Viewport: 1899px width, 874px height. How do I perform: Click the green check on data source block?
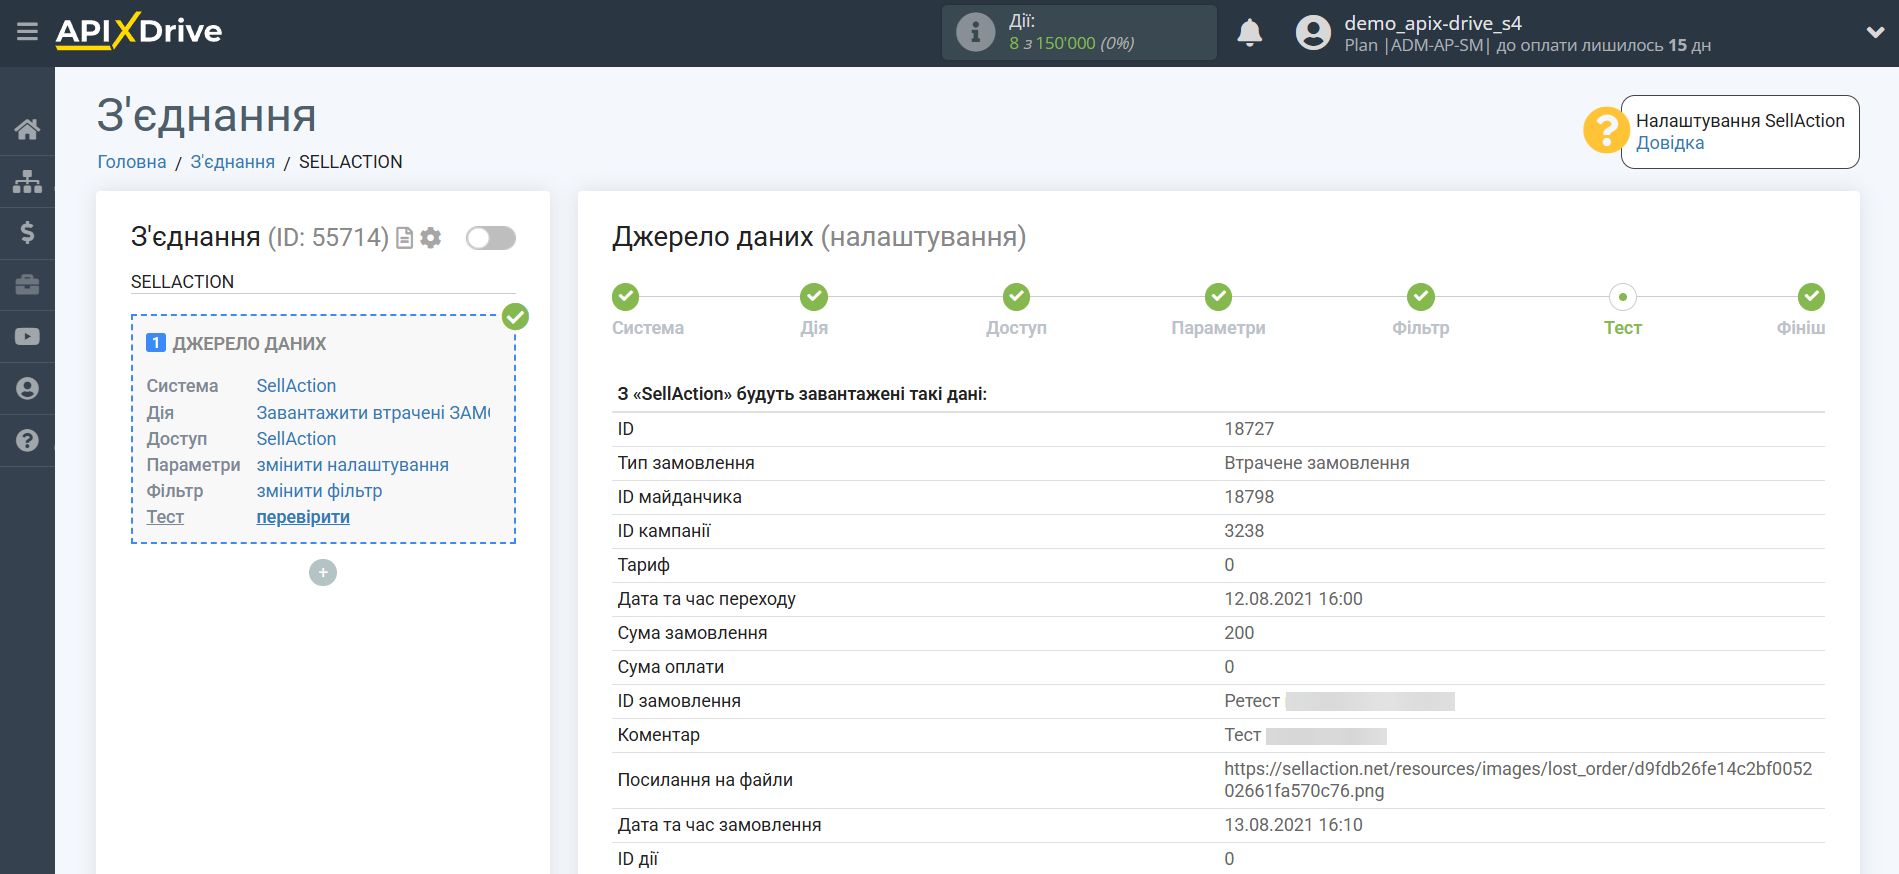point(515,317)
